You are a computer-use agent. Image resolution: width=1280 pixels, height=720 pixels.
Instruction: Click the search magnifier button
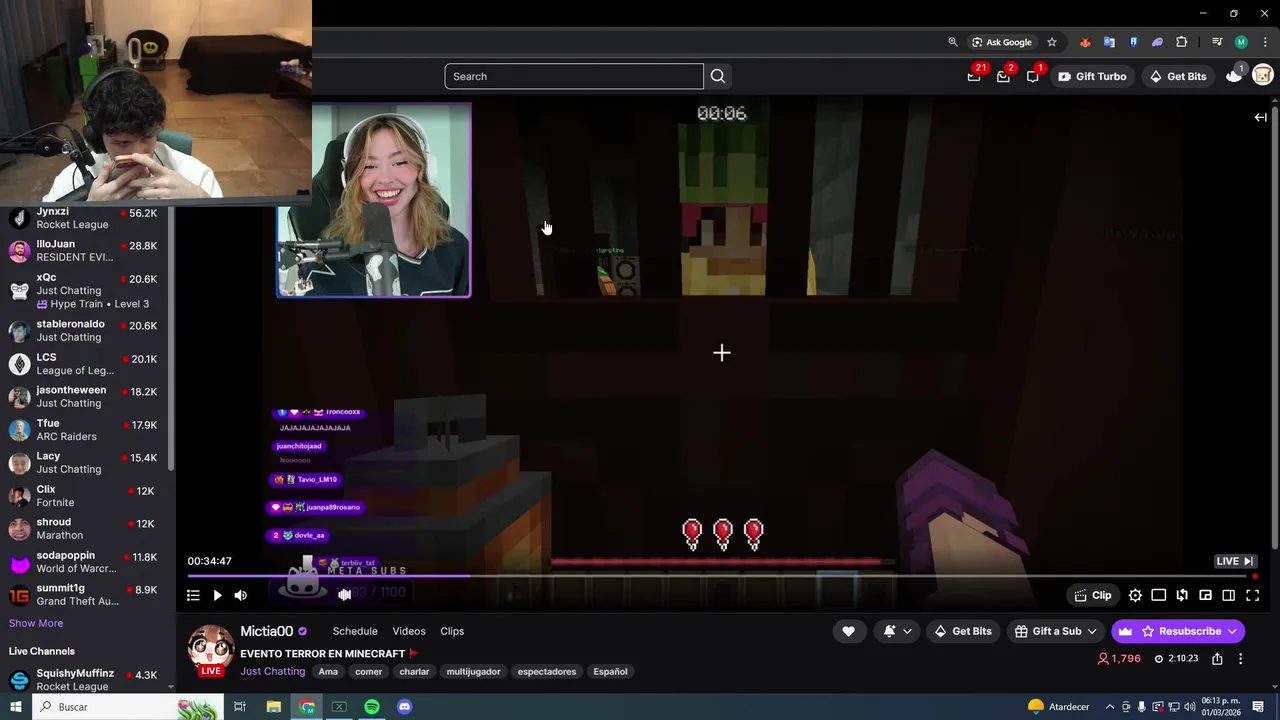[x=718, y=76]
